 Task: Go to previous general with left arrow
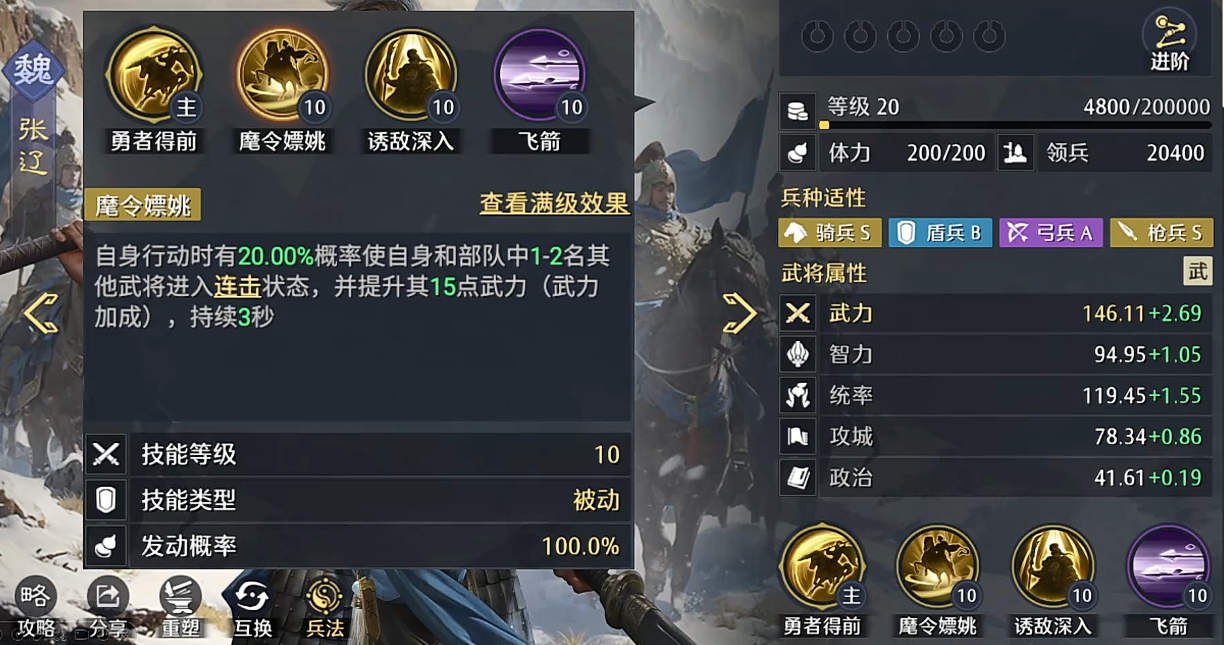41,313
